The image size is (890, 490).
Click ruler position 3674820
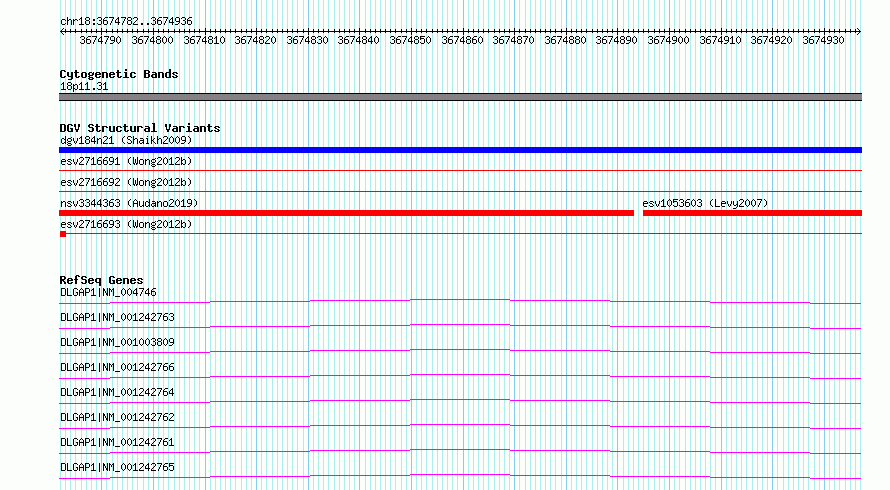255,40
